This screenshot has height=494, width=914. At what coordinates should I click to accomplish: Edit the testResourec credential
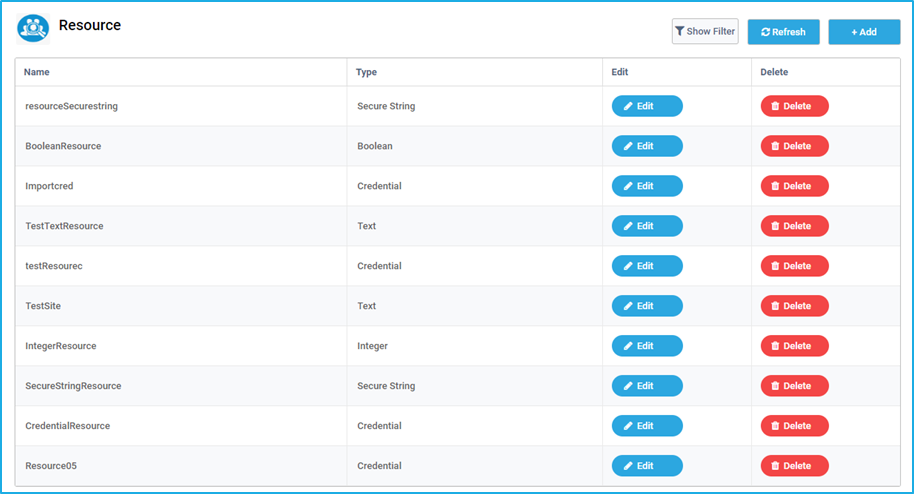pos(647,266)
